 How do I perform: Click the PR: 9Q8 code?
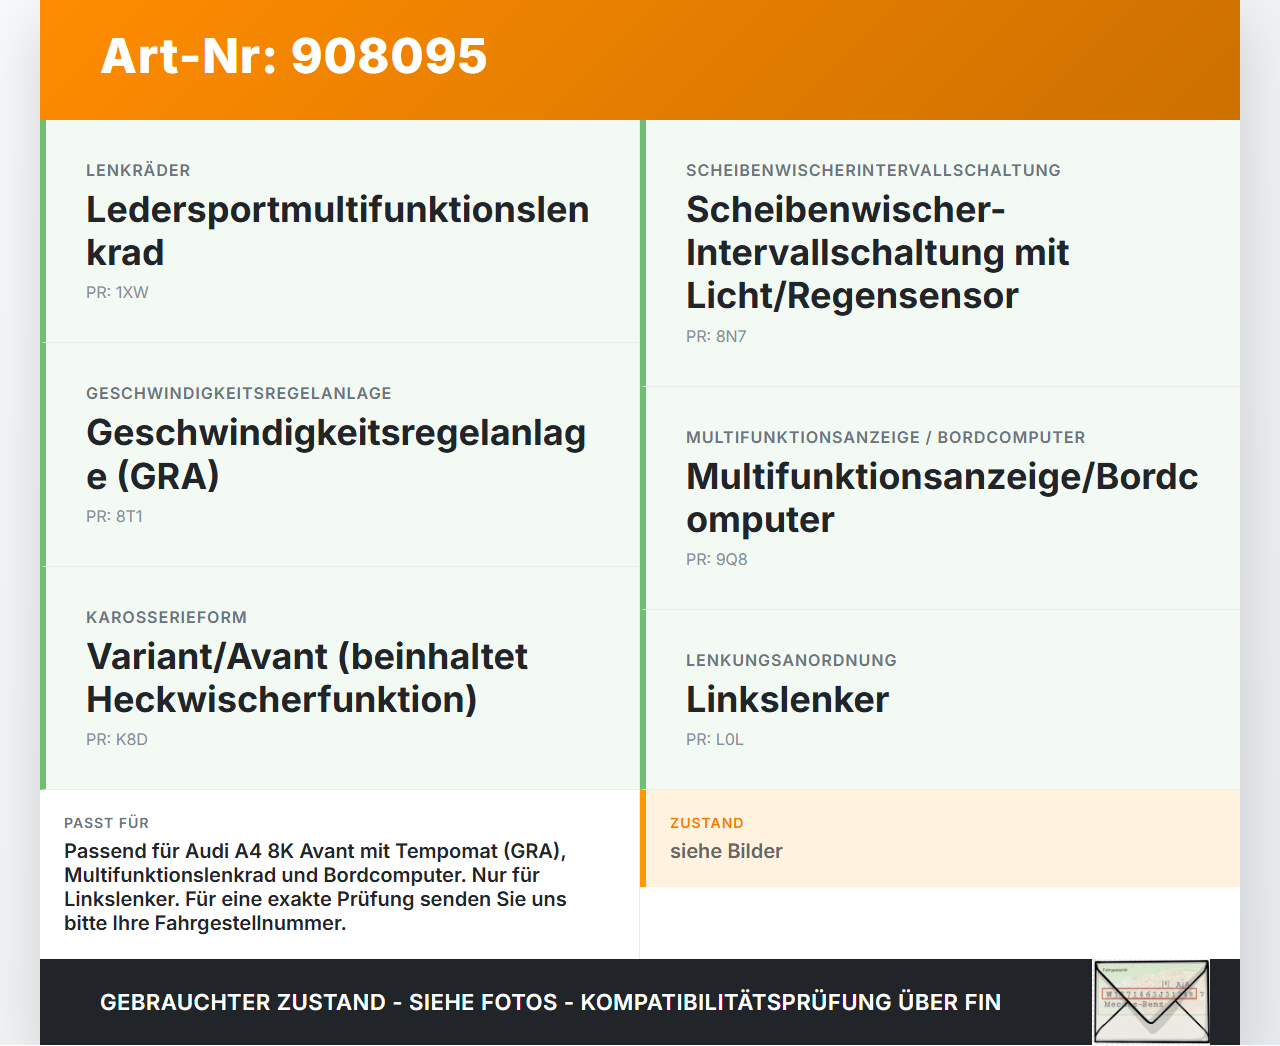[x=717, y=560]
